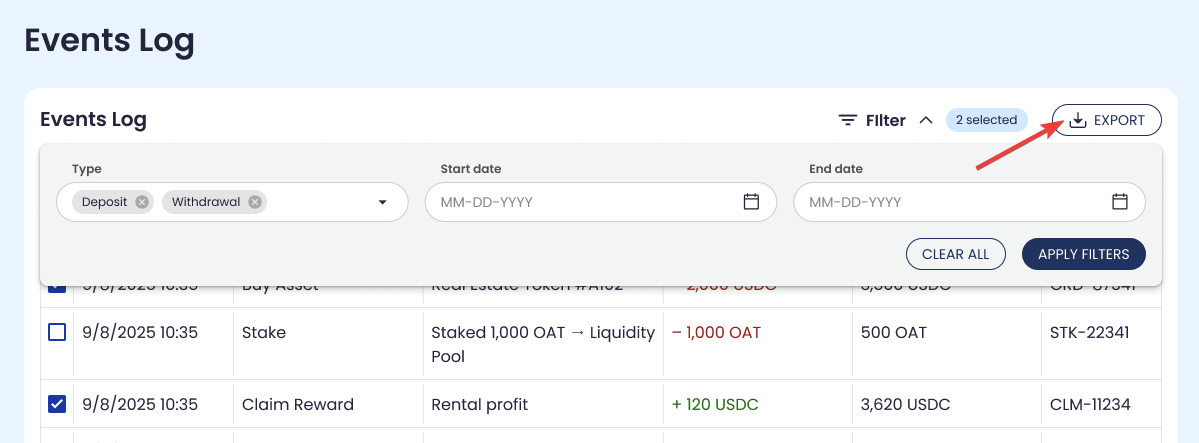Screen dimensions: 1199x443
Task: Open the Start date calendar picker
Action: [751, 202]
